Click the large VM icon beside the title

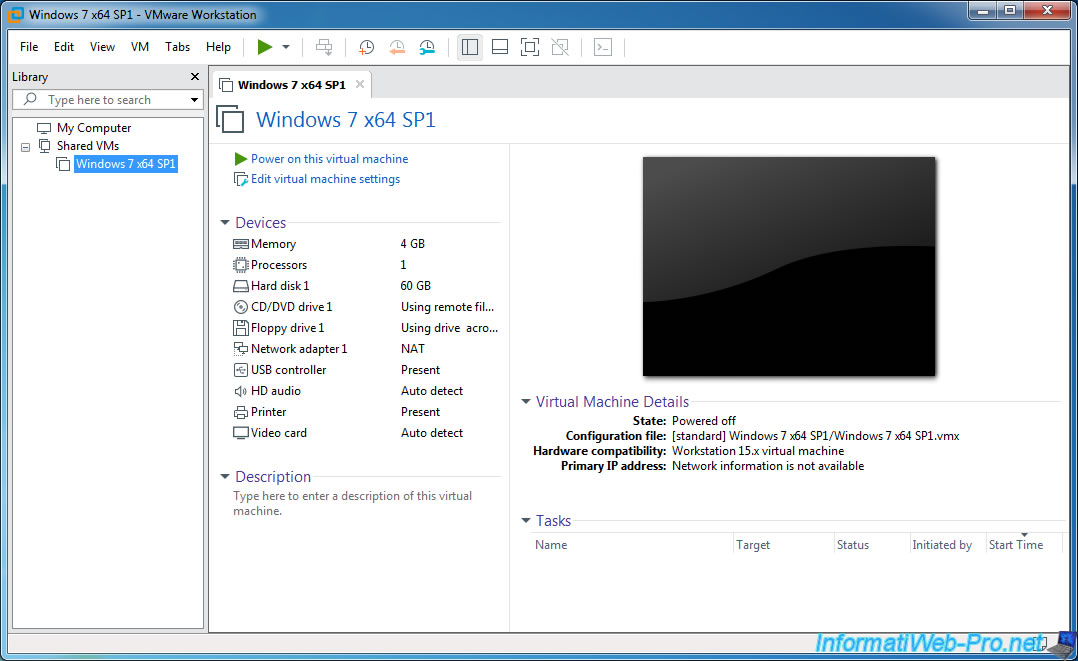[230, 119]
